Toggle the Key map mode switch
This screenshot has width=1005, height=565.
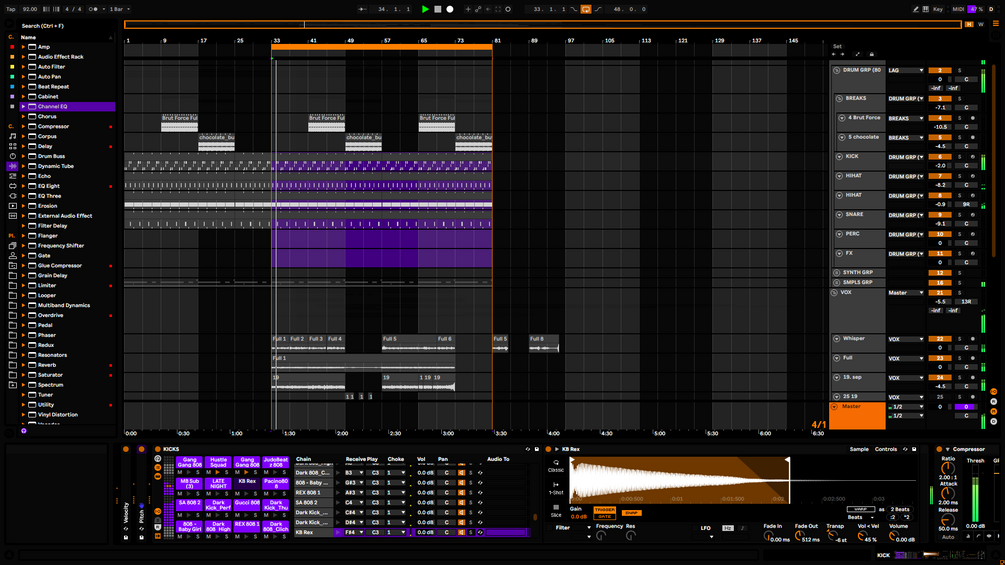pos(938,9)
